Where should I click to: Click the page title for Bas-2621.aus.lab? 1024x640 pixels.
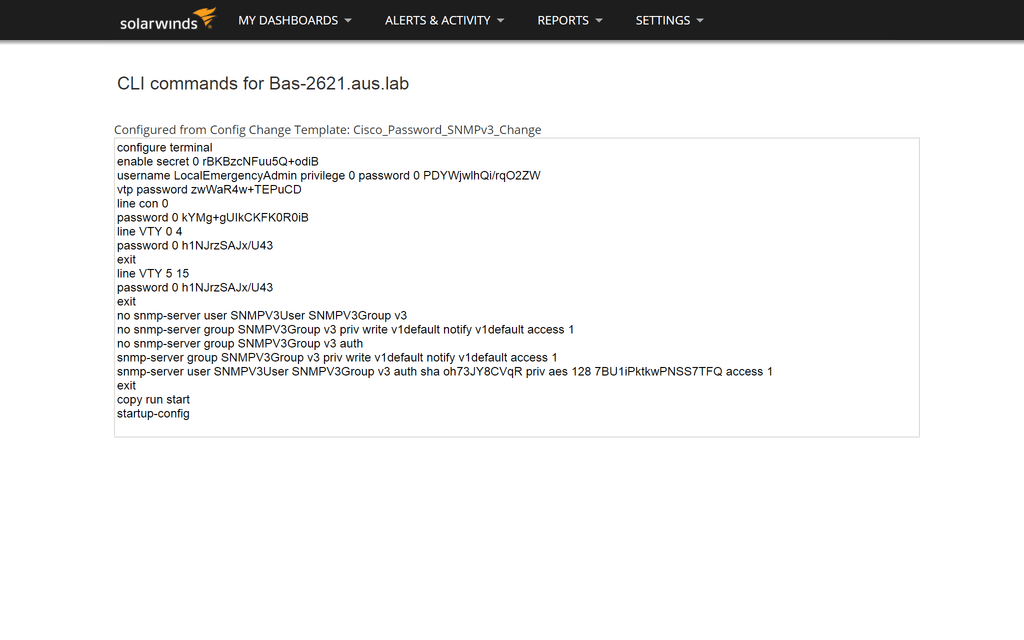(263, 84)
